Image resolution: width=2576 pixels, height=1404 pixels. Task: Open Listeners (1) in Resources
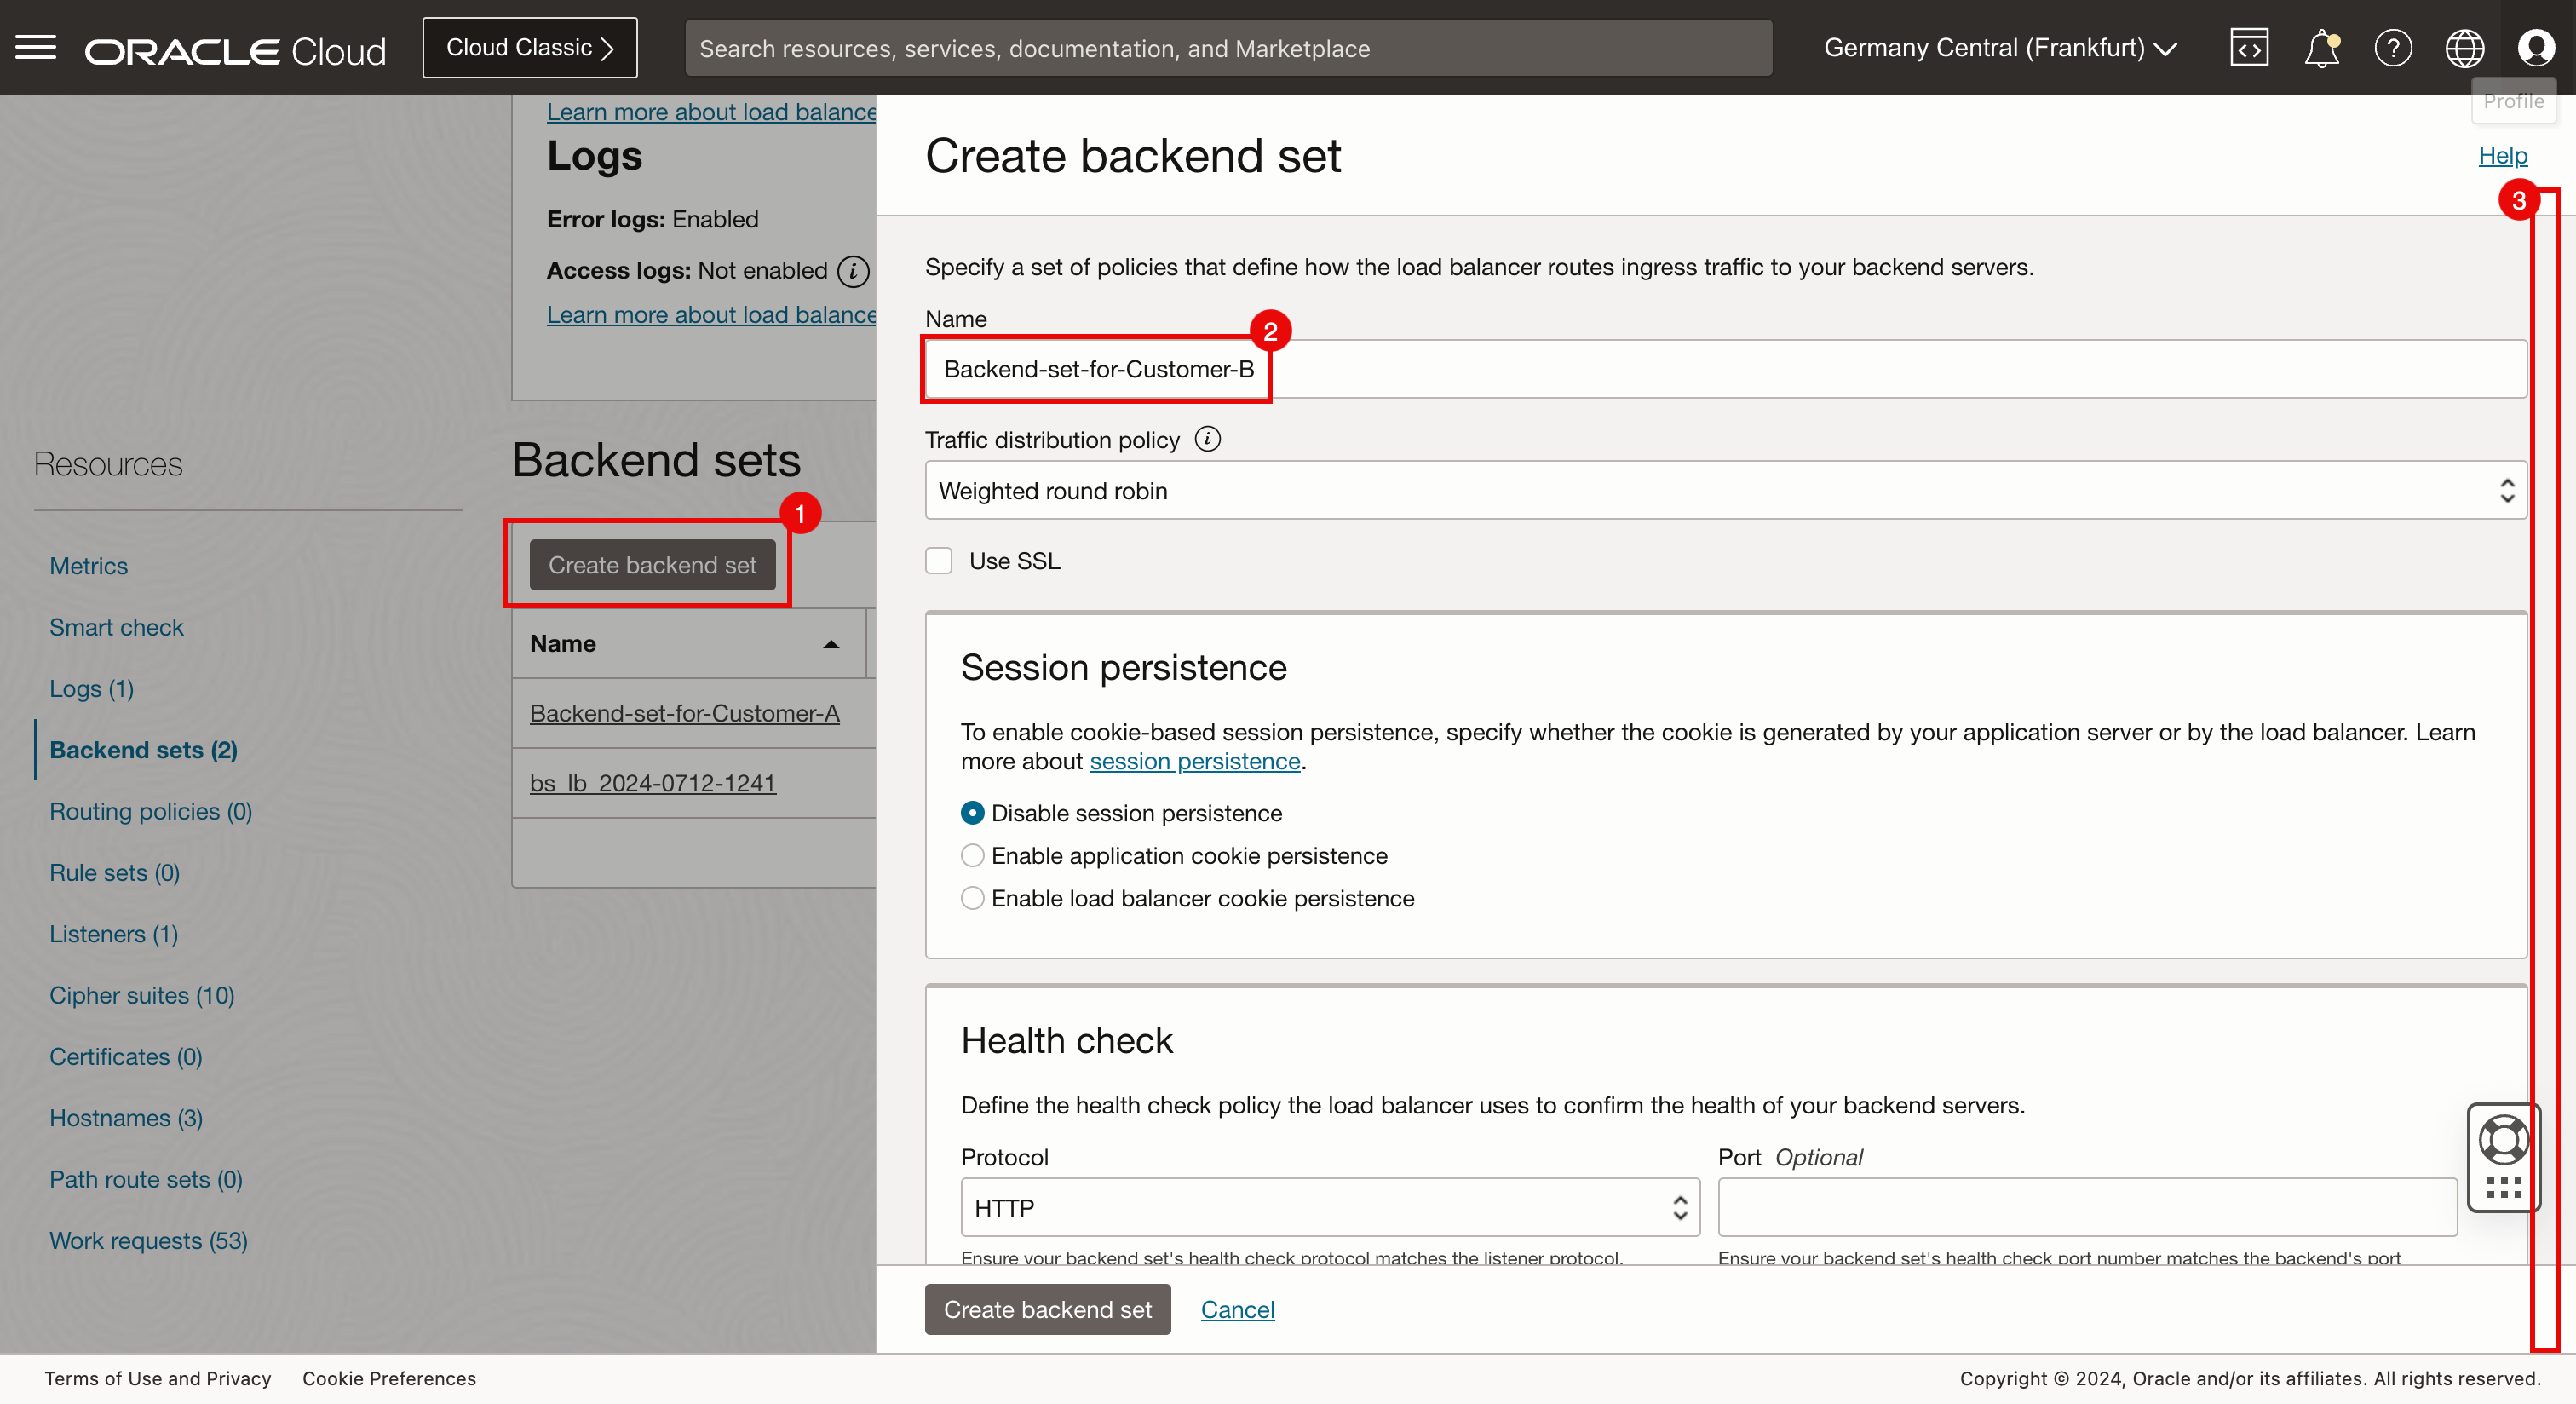pyautogui.click(x=113, y=934)
